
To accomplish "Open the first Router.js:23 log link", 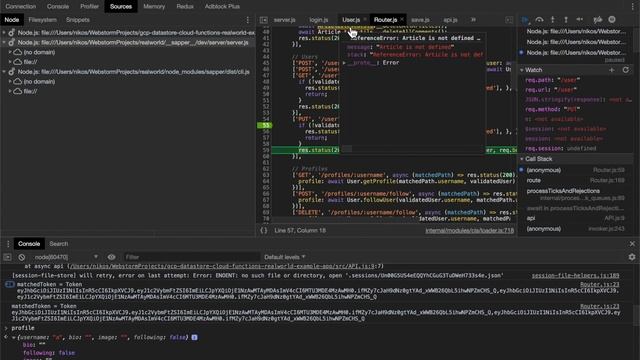I will (x=600, y=284).
